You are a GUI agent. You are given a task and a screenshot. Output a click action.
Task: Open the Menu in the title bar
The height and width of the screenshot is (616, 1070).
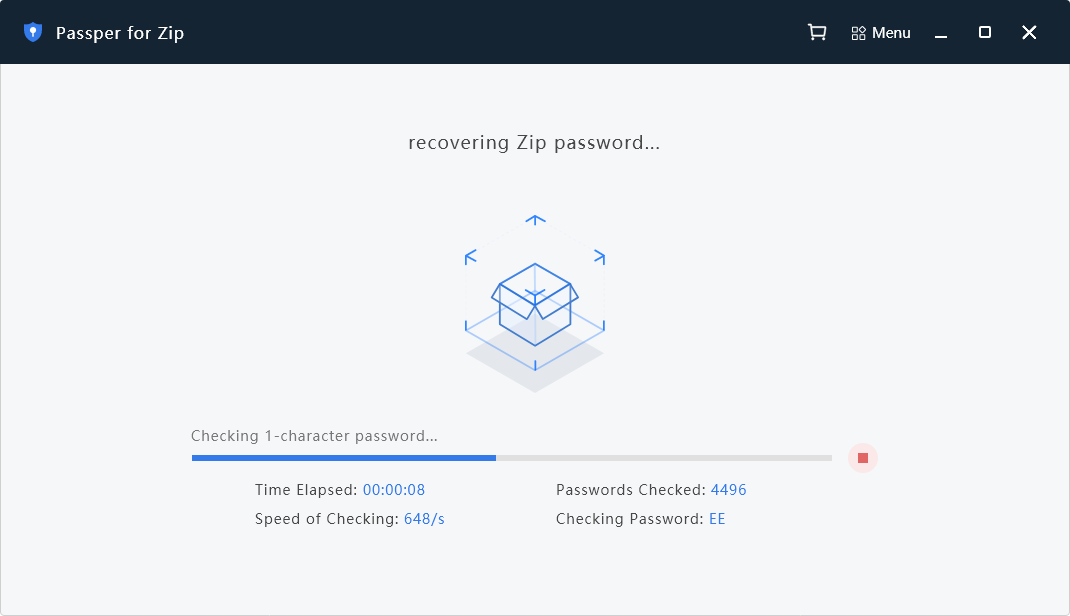click(x=881, y=33)
